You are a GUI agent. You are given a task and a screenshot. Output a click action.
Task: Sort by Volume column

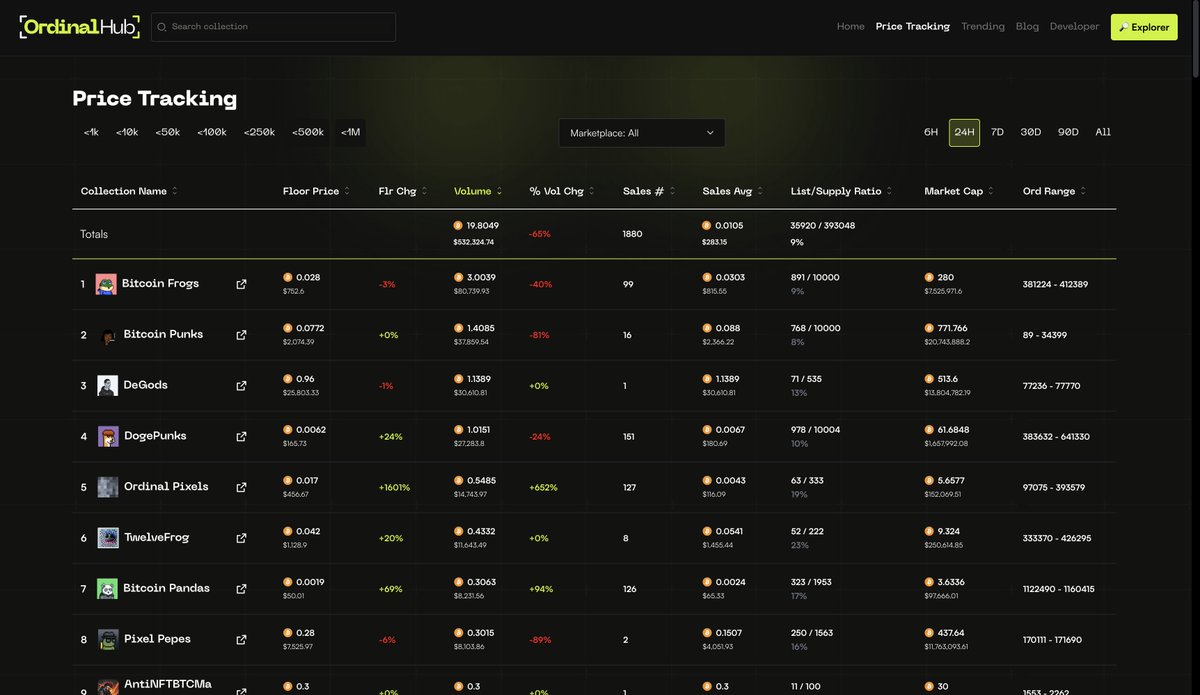(478, 191)
